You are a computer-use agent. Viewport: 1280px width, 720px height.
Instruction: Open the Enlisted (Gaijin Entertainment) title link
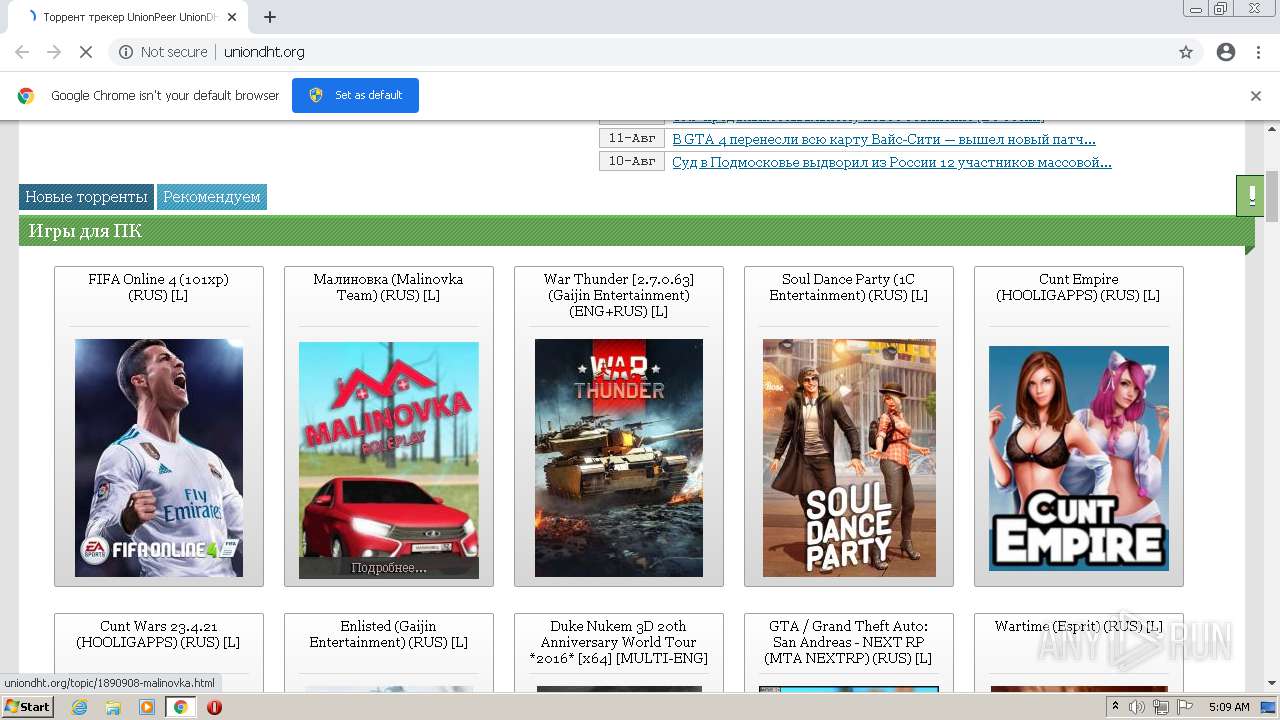(388, 634)
